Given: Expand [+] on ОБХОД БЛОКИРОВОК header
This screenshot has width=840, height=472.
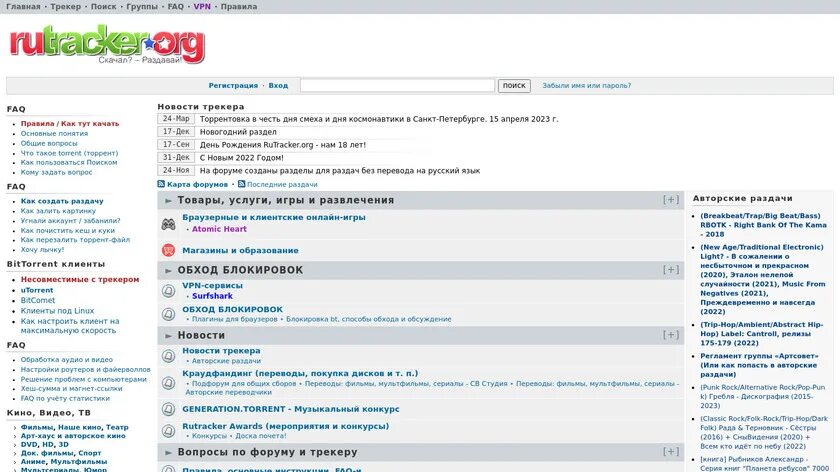Looking at the screenshot, I should pos(671,270).
